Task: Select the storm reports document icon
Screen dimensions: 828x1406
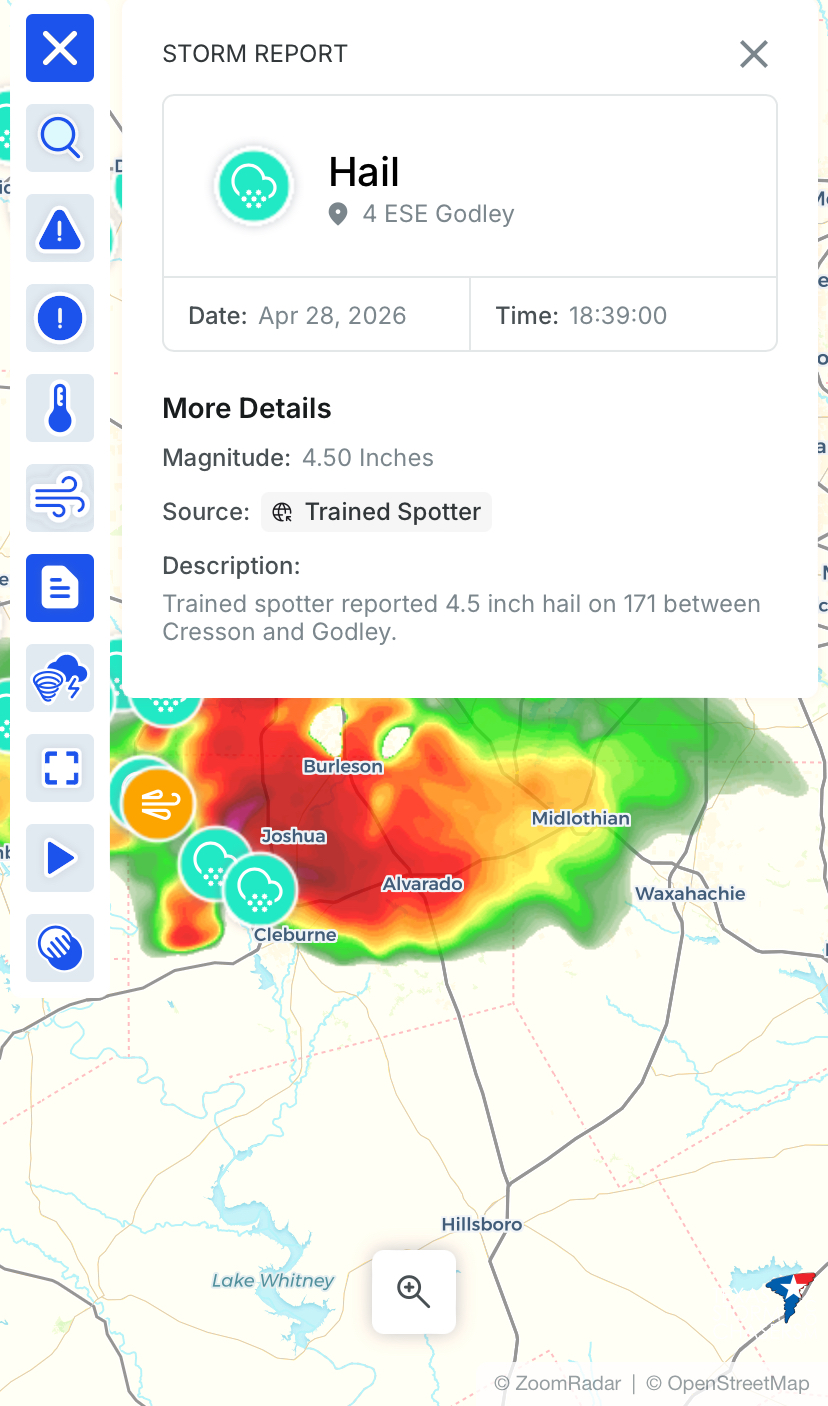Action: coord(60,588)
